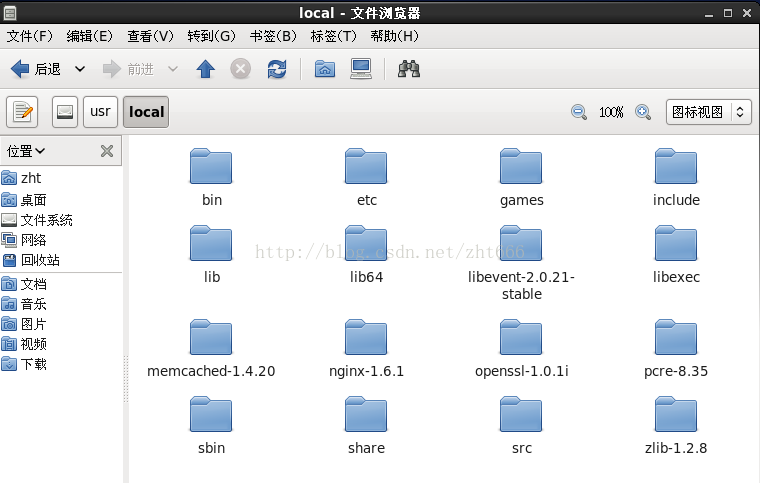Select the libevent-2.0.21-stable folder icon
The image size is (760, 483).
point(521,243)
